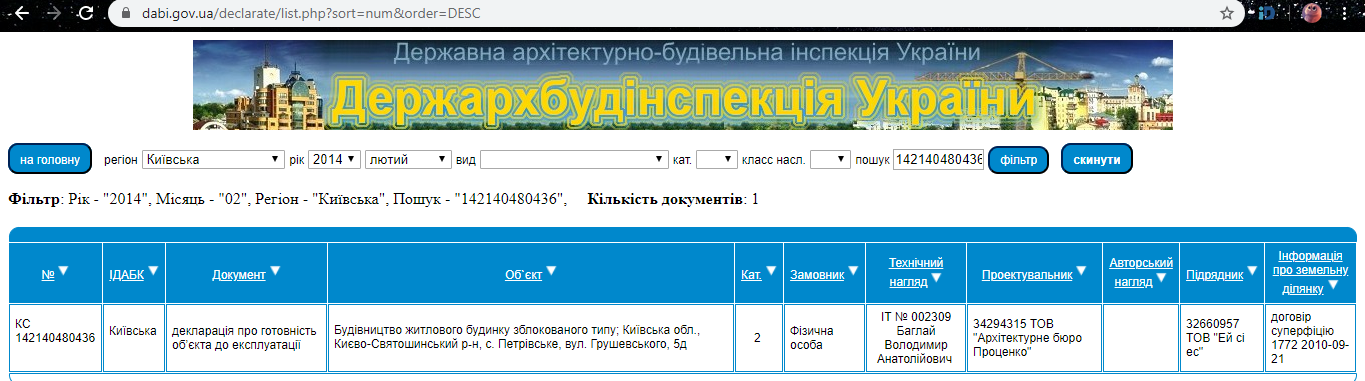The image size is (1365, 381).
Task: Open the кат. dropdown
Action: point(716,159)
